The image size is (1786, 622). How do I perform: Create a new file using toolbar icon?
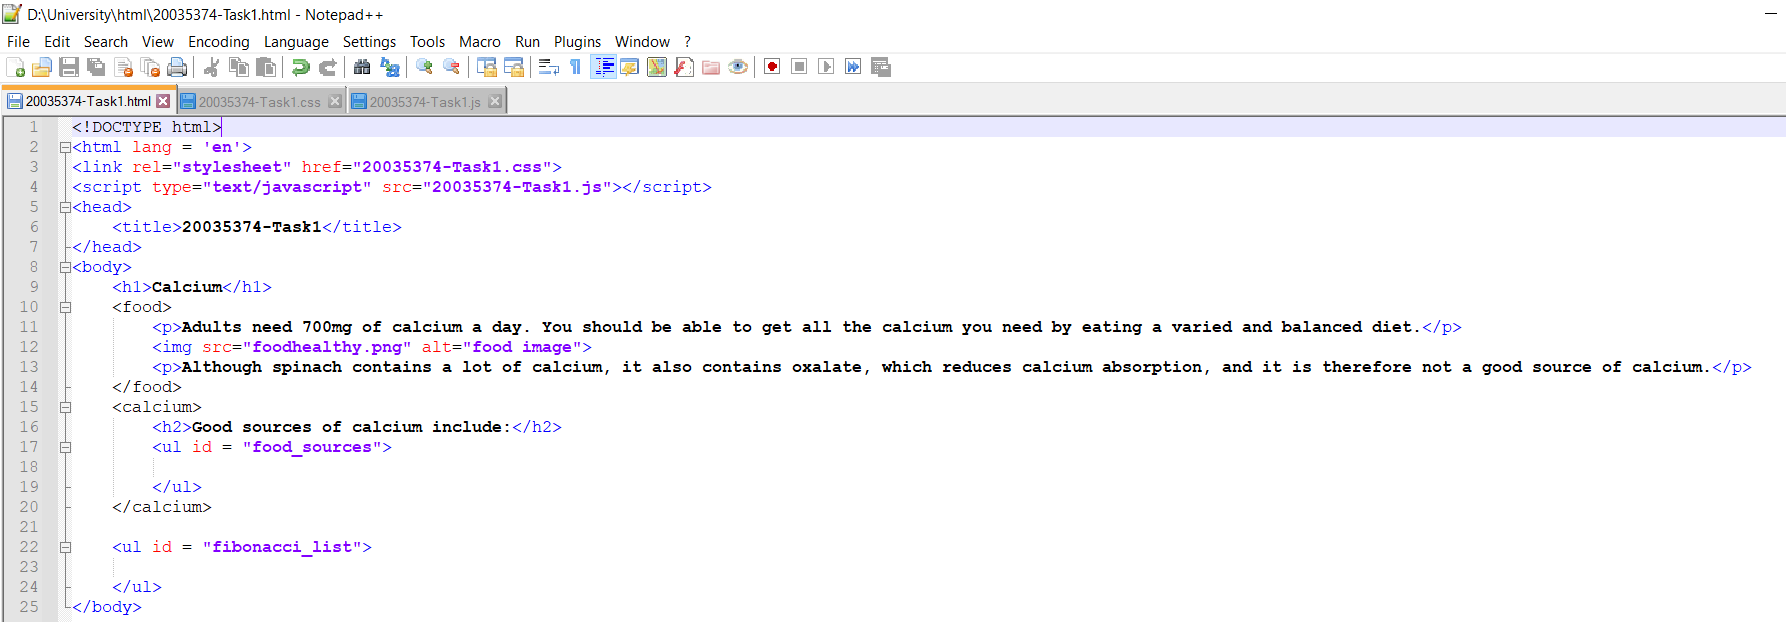pyautogui.click(x=15, y=67)
